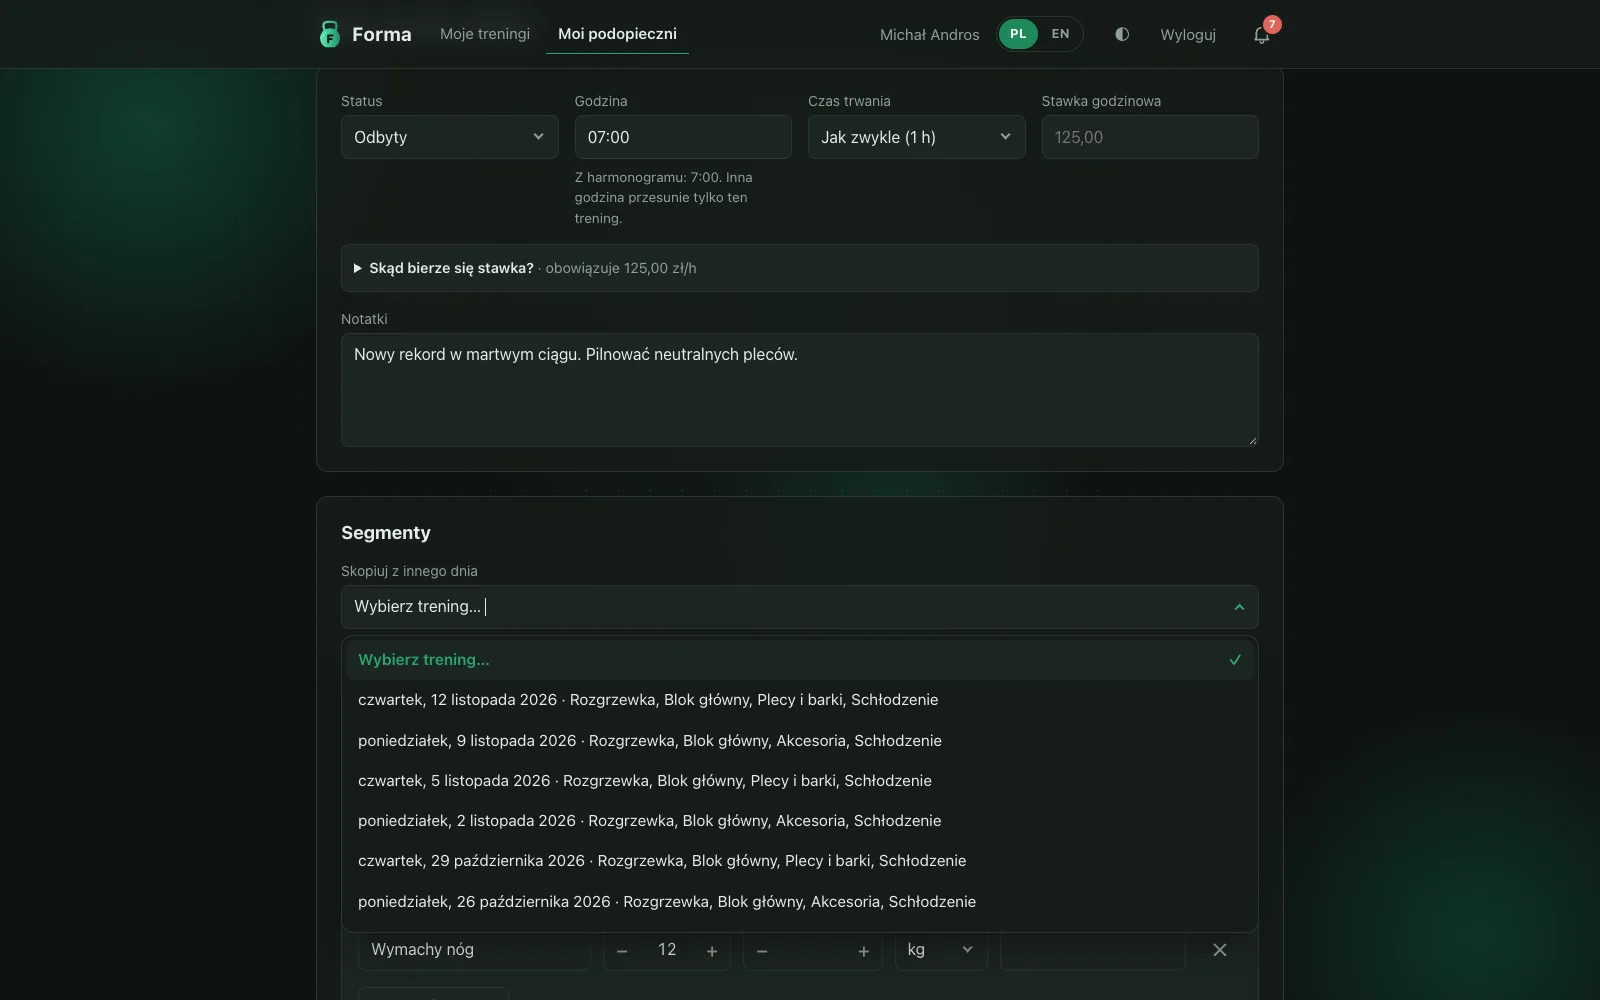Screen dimensions: 1600x1000
Task: Choose poniedziałek, 26 października 2026 training
Action: (800, 902)
